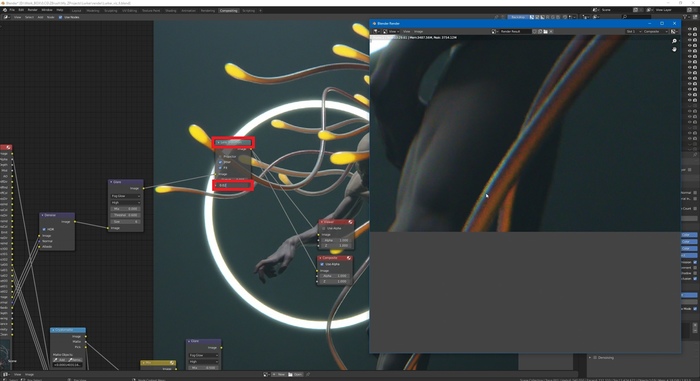Collapse the Denoise node

[x=42, y=215]
